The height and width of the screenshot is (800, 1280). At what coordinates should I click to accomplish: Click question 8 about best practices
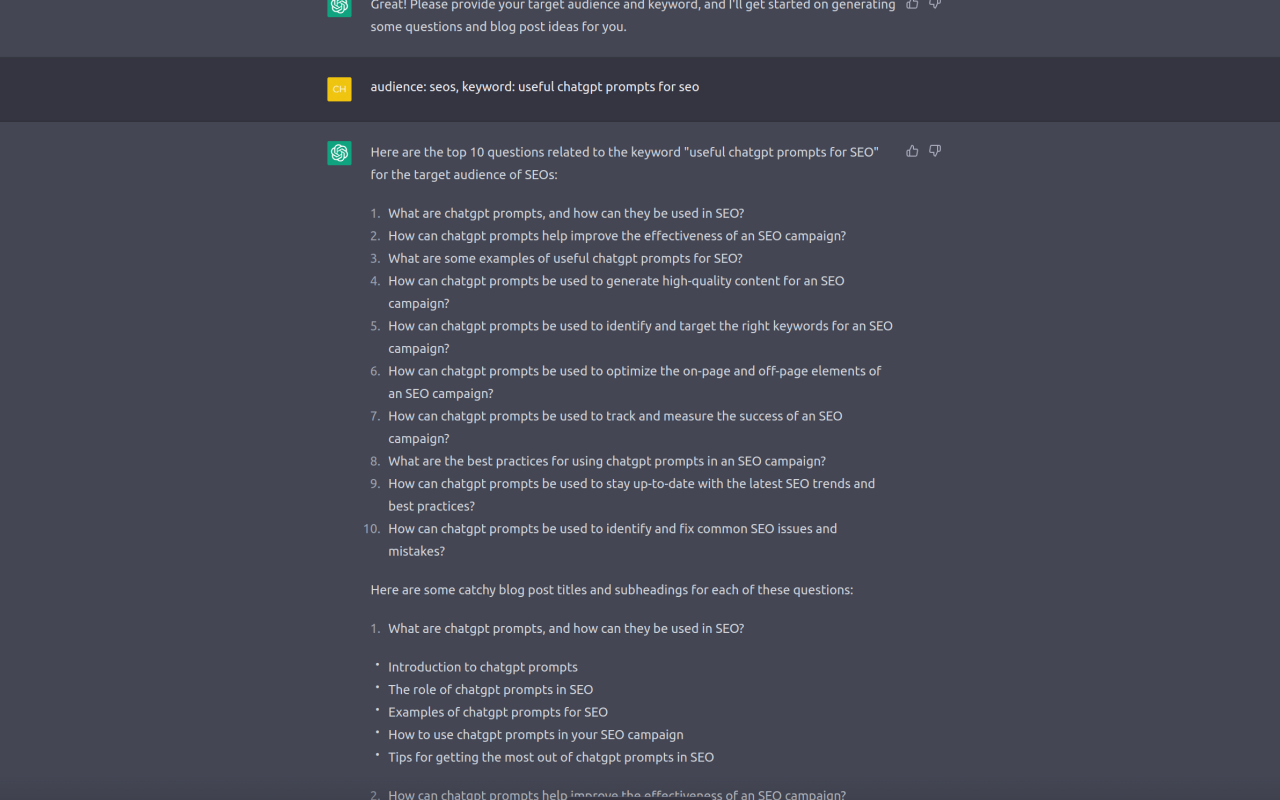pos(606,461)
